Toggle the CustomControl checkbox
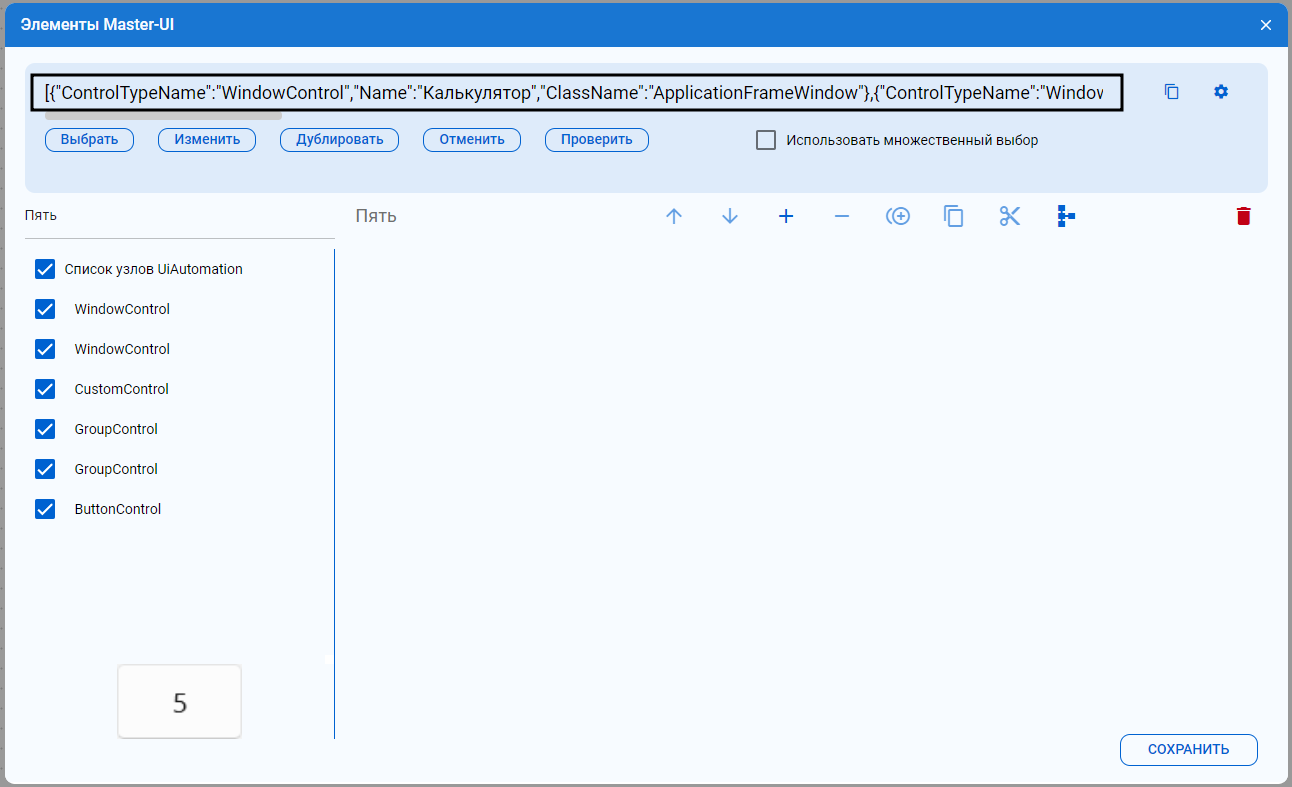Screen dimensions: 1292x787 [45, 389]
